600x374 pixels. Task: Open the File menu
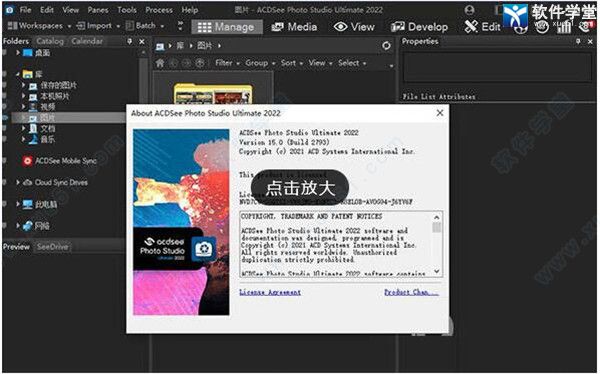[x=26, y=10]
